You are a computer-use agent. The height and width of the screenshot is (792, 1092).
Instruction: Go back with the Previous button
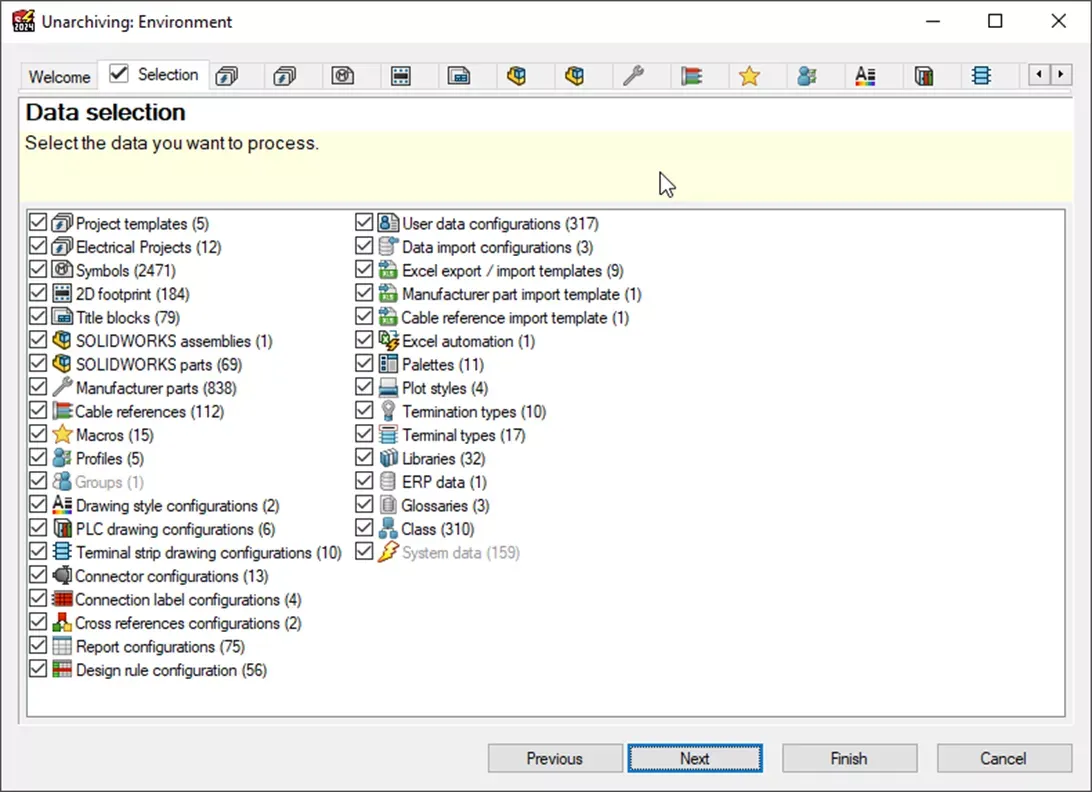[555, 758]
